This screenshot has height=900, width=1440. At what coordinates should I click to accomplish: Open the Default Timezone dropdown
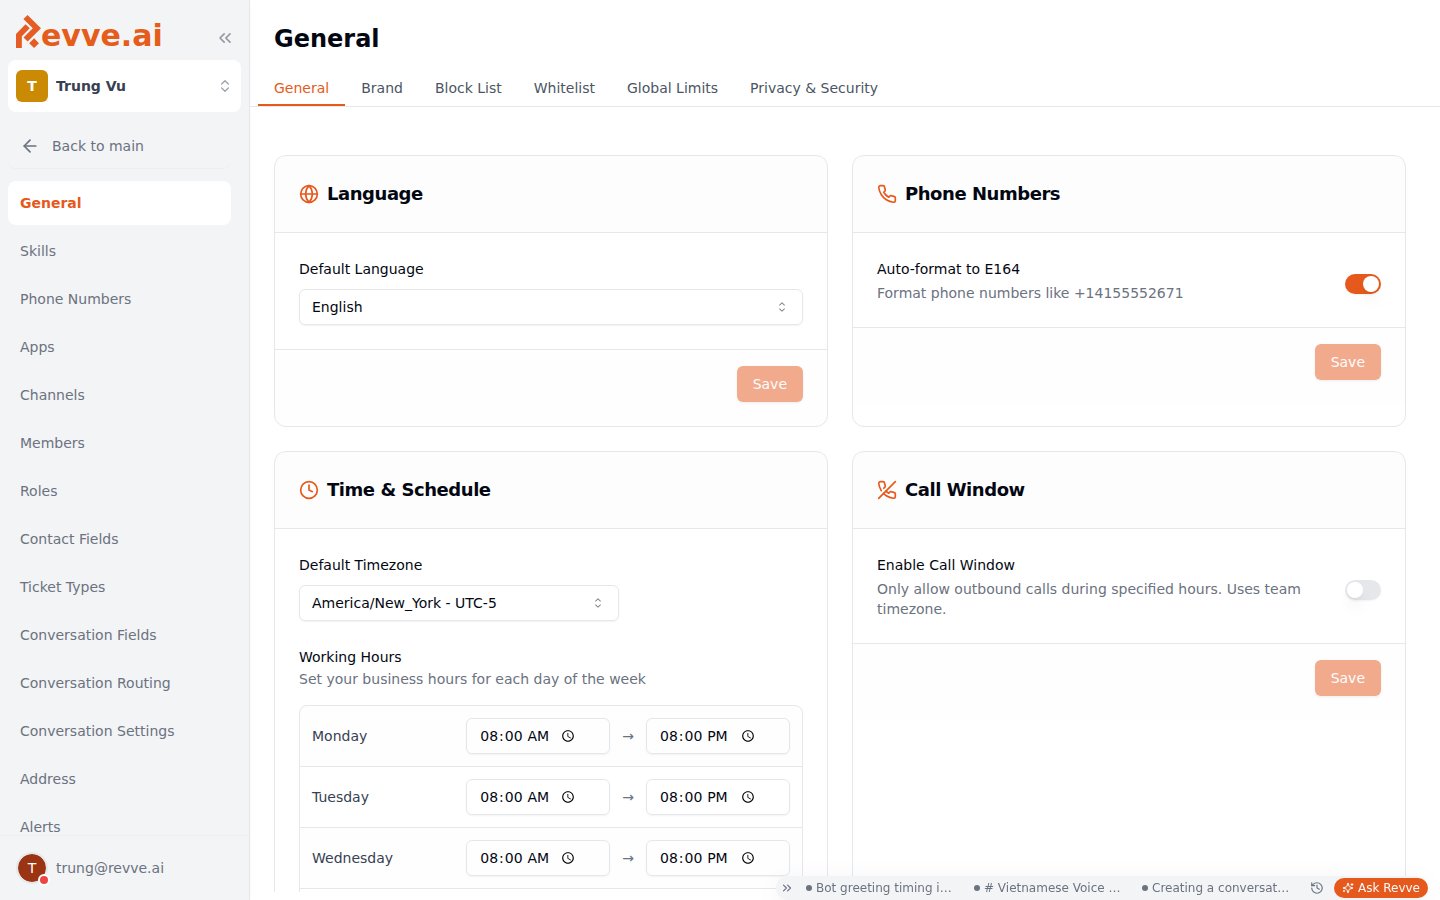coord(459,603)
